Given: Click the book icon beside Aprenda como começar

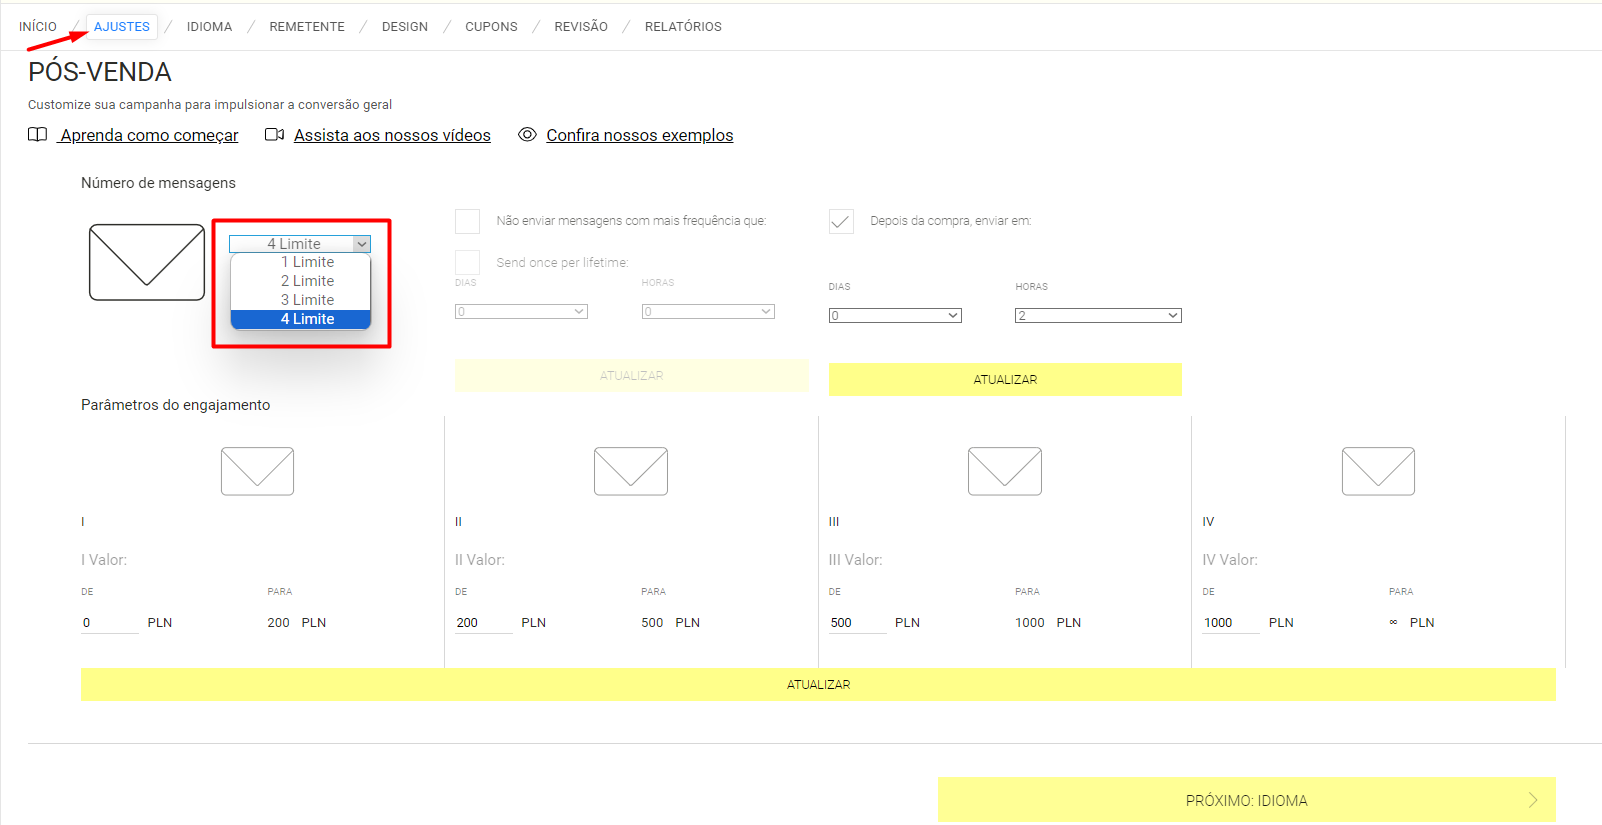Looking at the screenshot, I should (37, 135).
